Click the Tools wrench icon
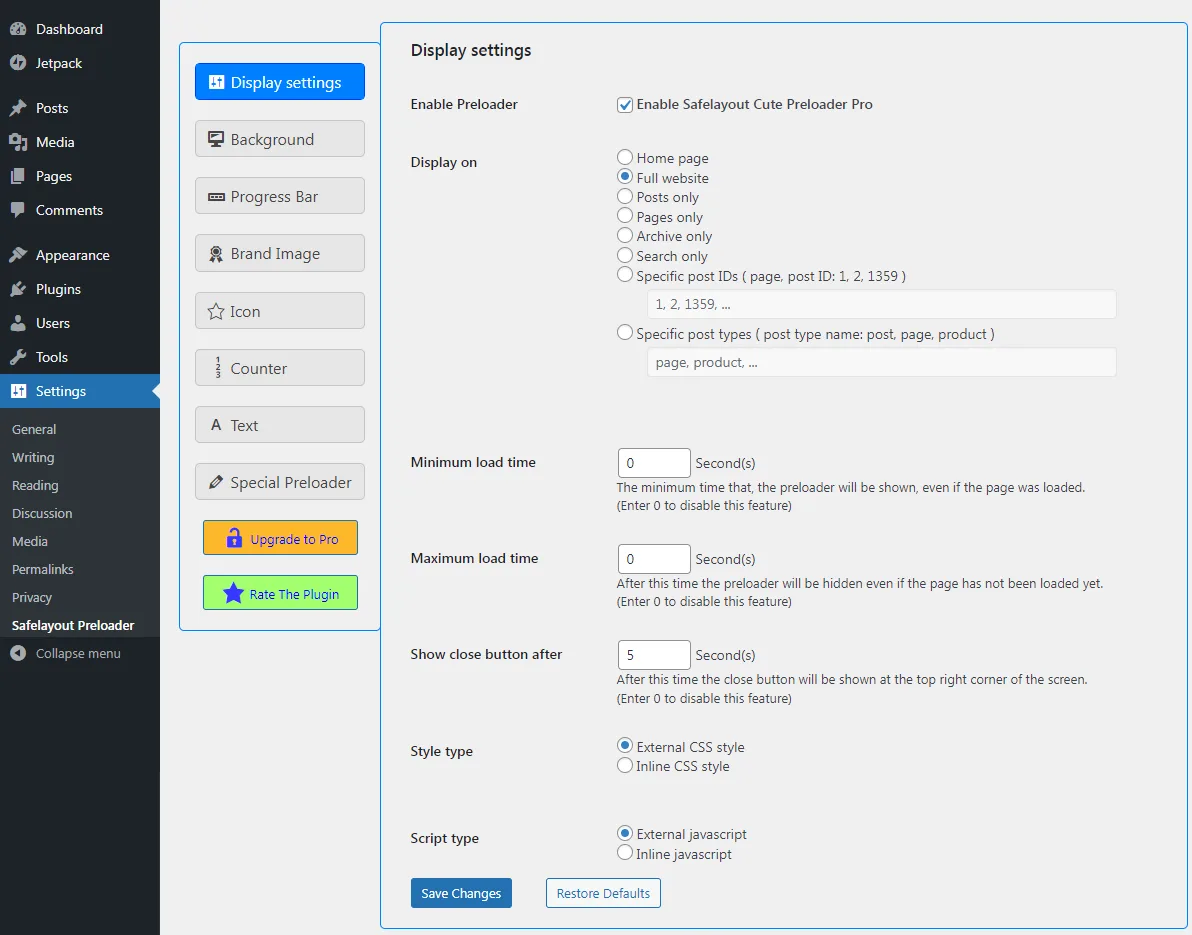This screenshot has width=1192, height=935. coord(18,357)
